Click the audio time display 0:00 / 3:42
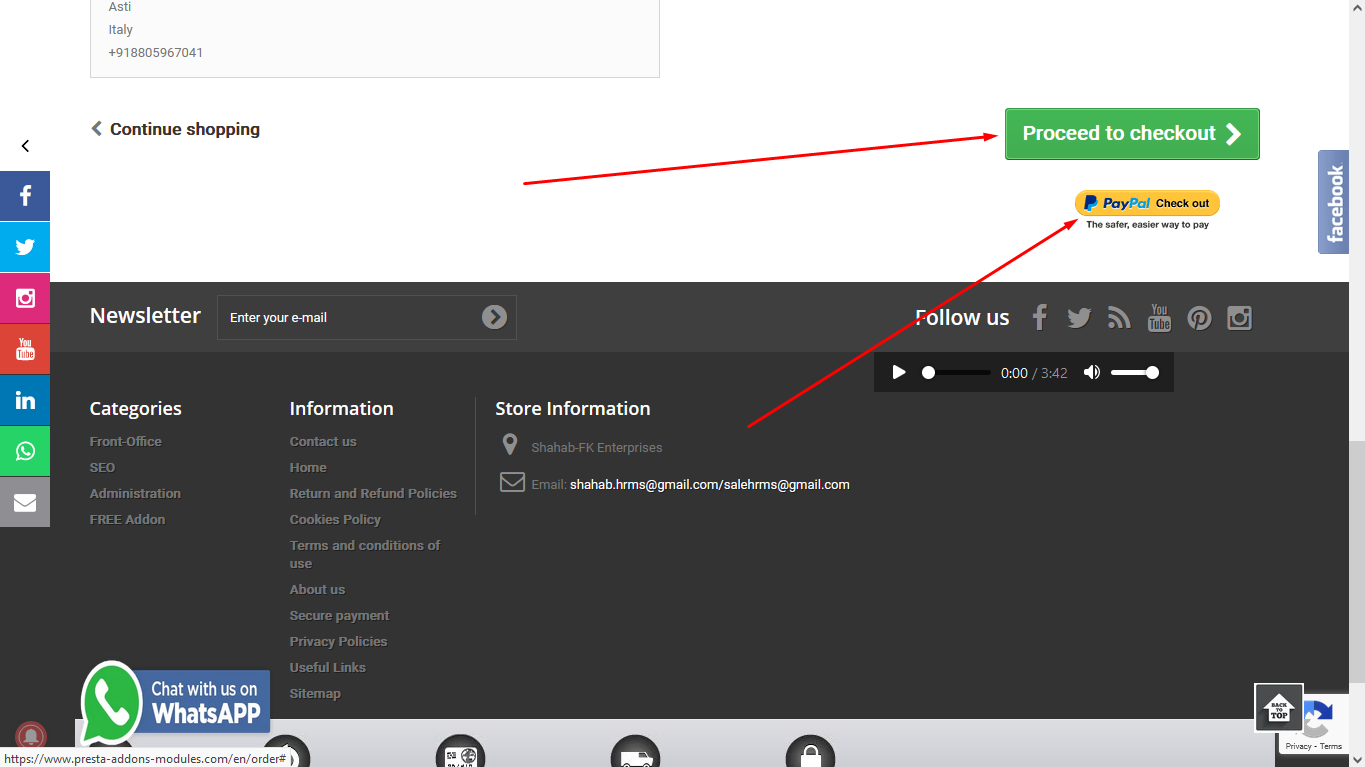 point(1034,373)
